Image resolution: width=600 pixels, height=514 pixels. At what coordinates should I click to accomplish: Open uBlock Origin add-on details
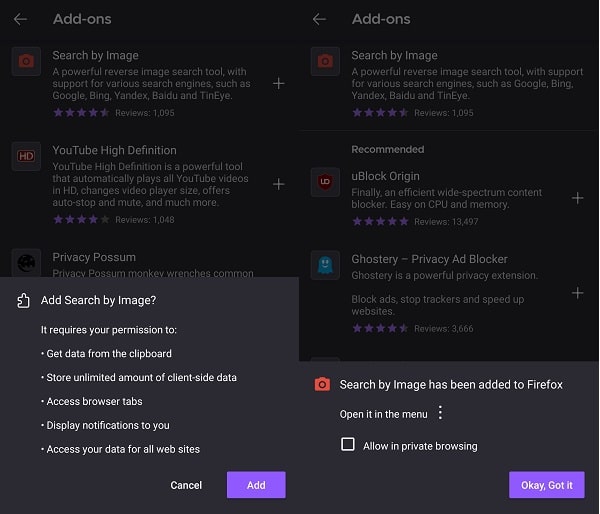pos(386,175)
